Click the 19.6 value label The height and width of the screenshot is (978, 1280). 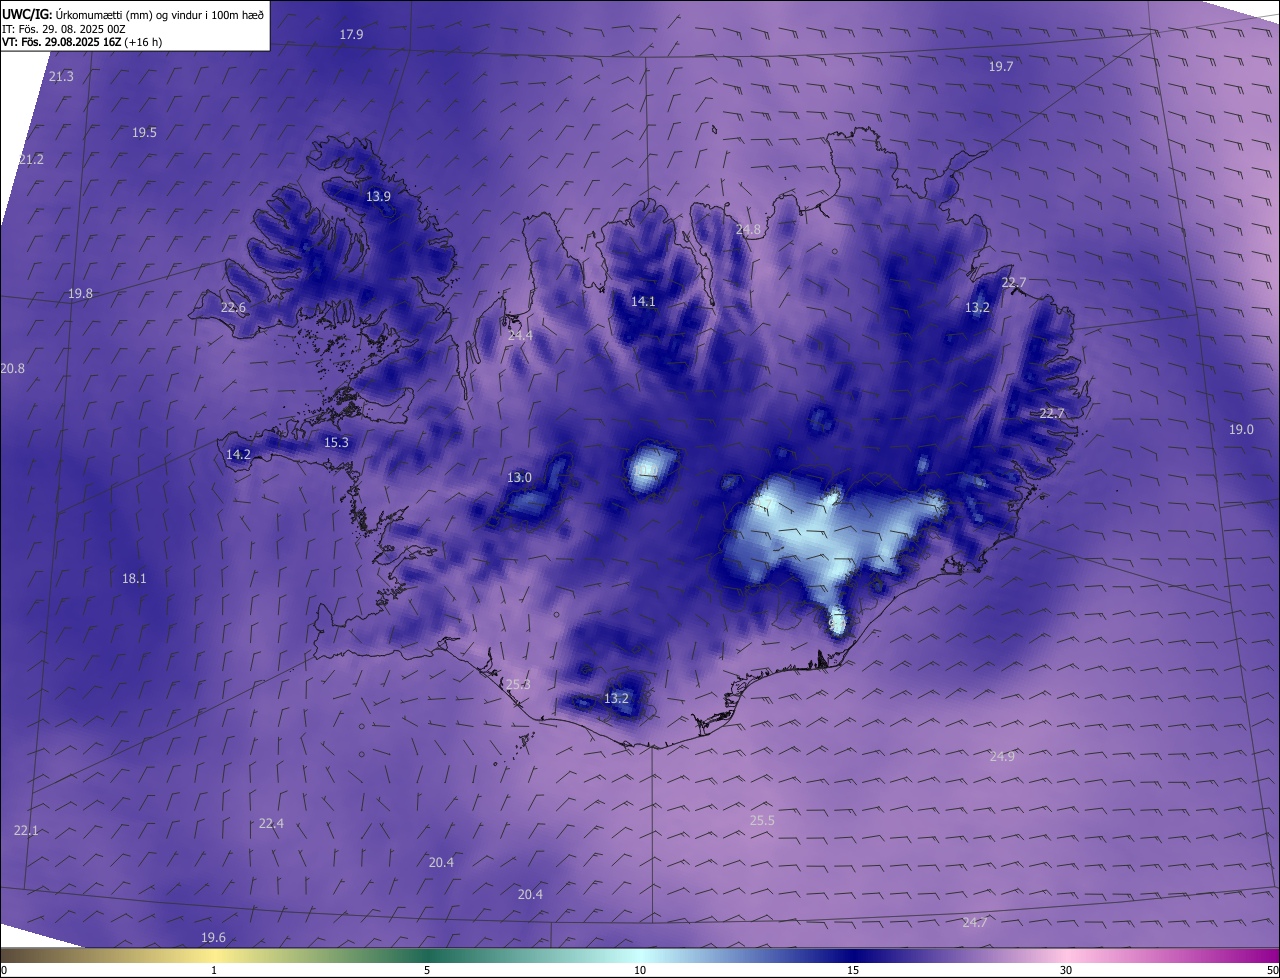[213, 937]
